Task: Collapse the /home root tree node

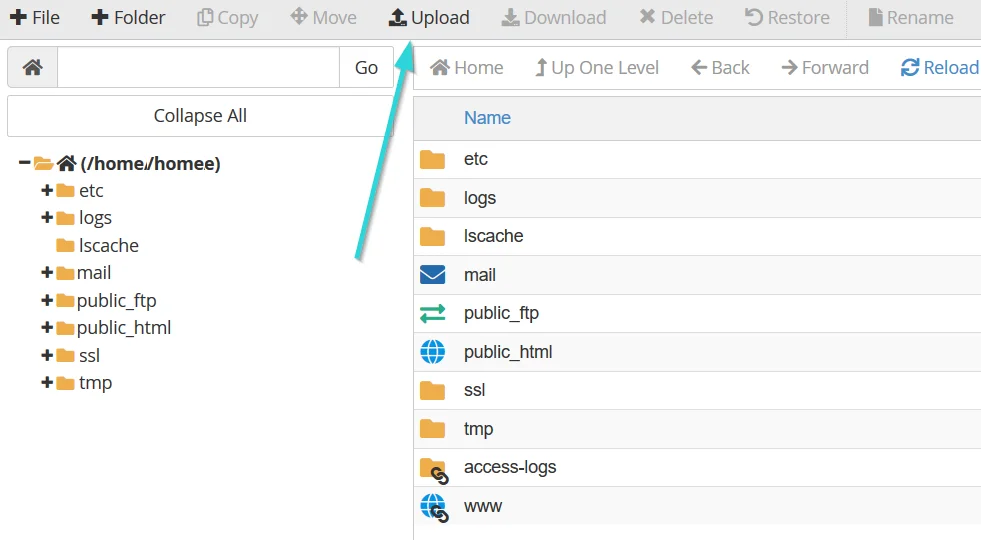Action: [24, 163]
